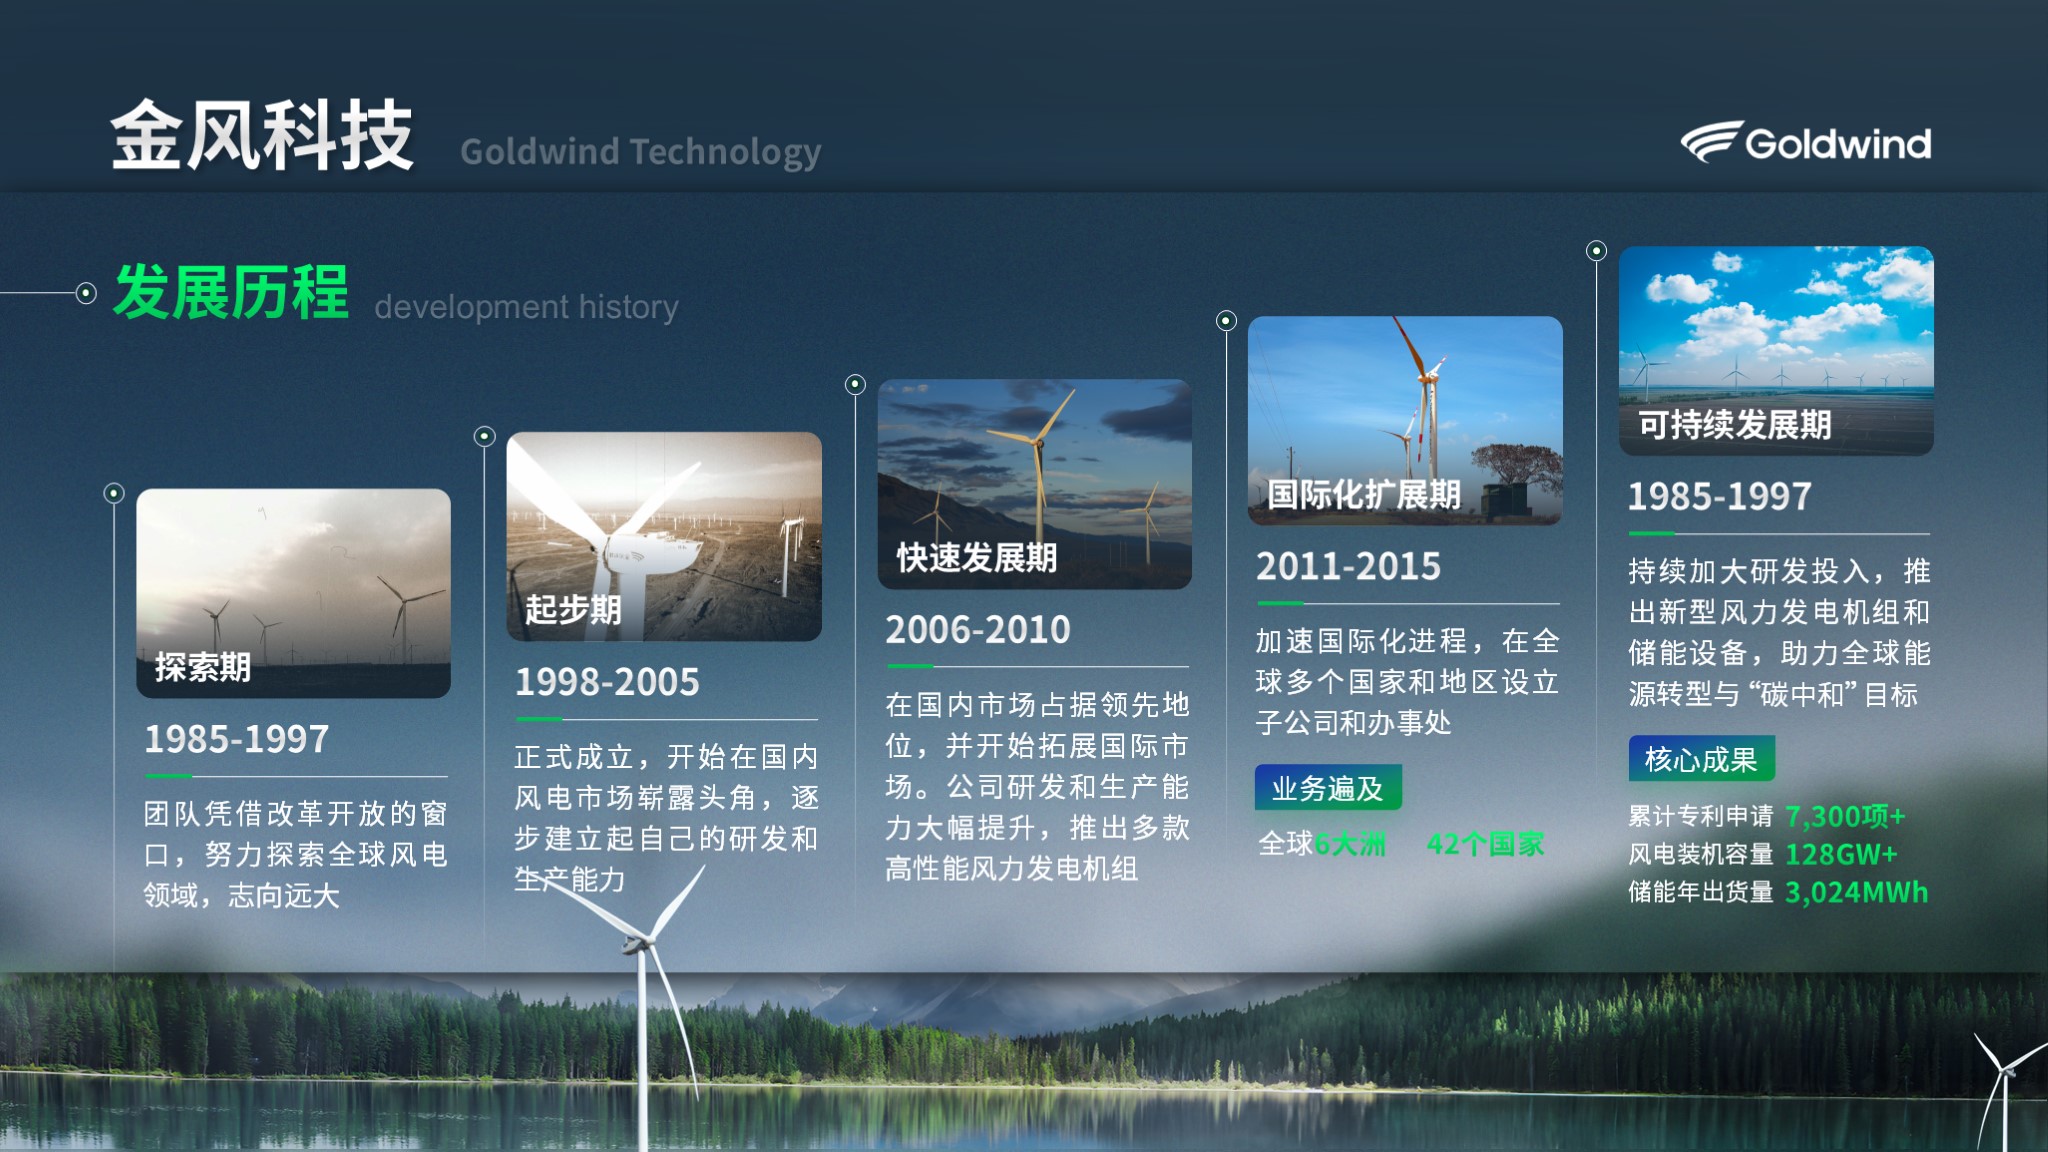Click the 核心成果 badge

point(1701,759)
